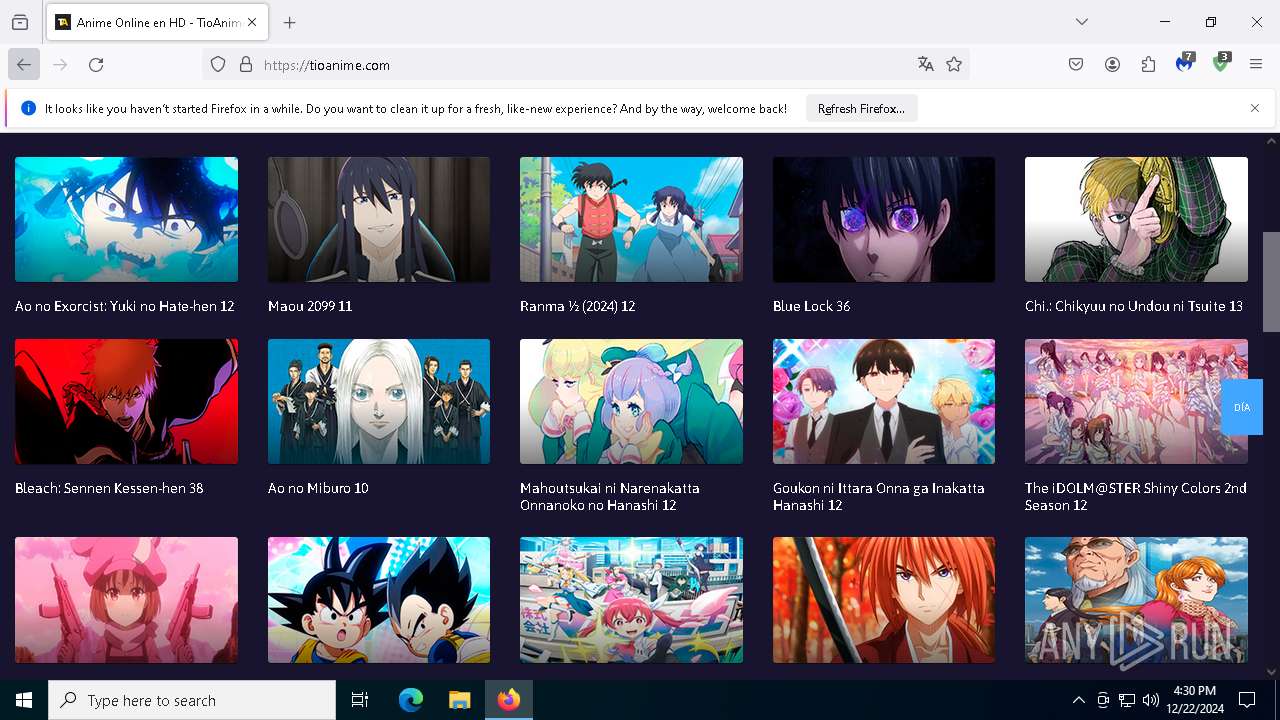Screen dimensions: 1280x720
Task: Open the red-haired swordsman thumbnail
Action: point(884,600)
